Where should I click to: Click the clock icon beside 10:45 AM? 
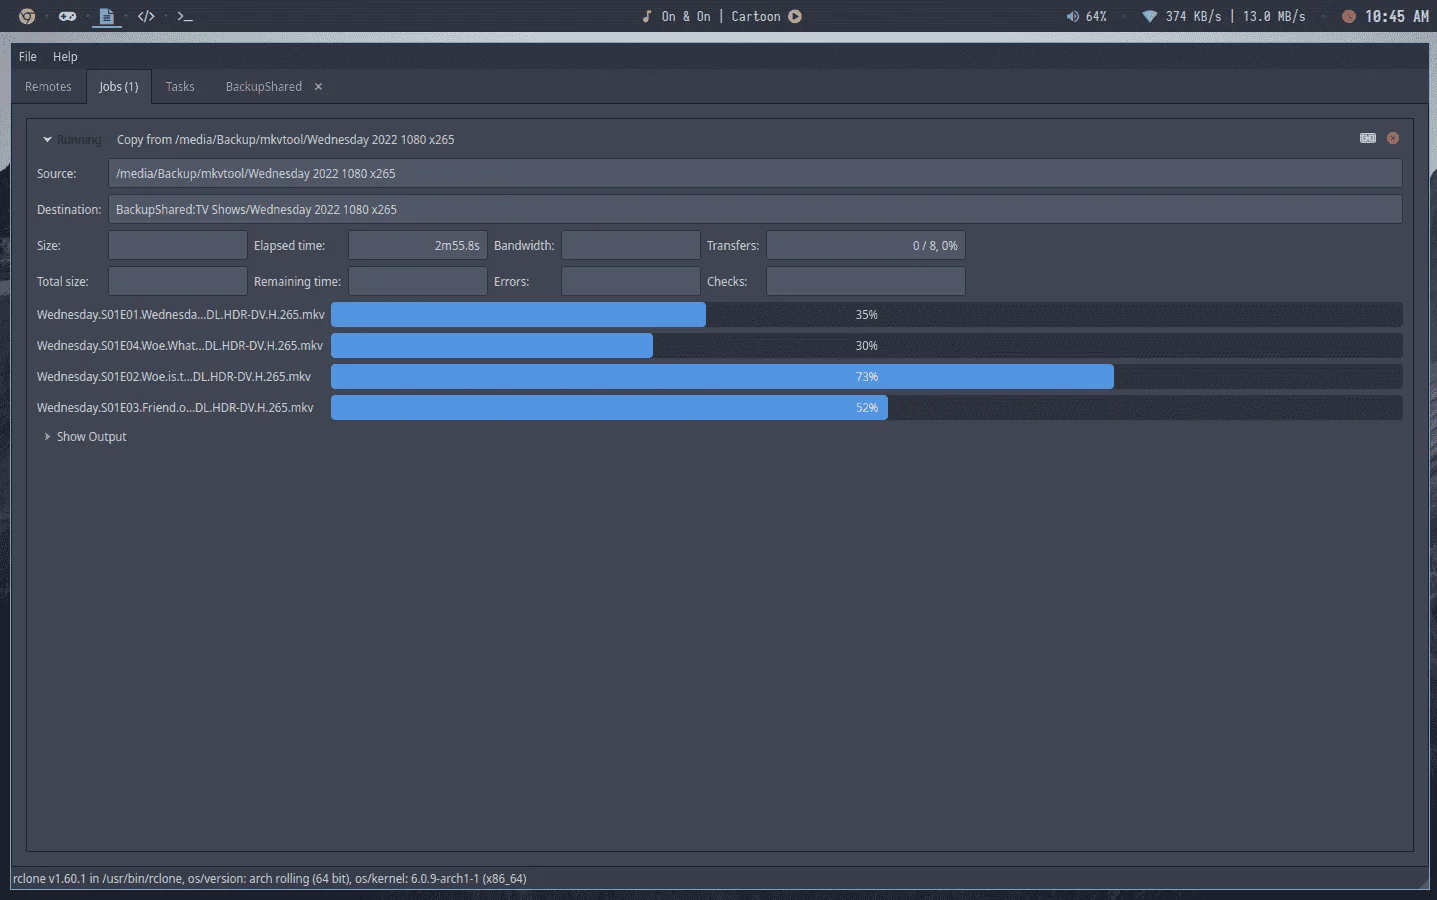(1348, 16)
